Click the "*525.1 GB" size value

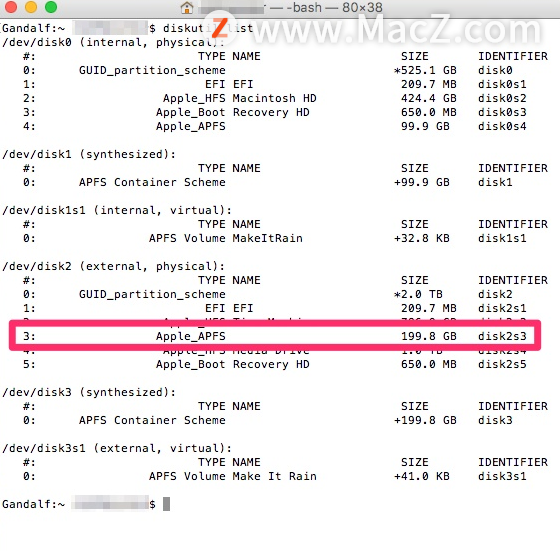tap(425, 70)
